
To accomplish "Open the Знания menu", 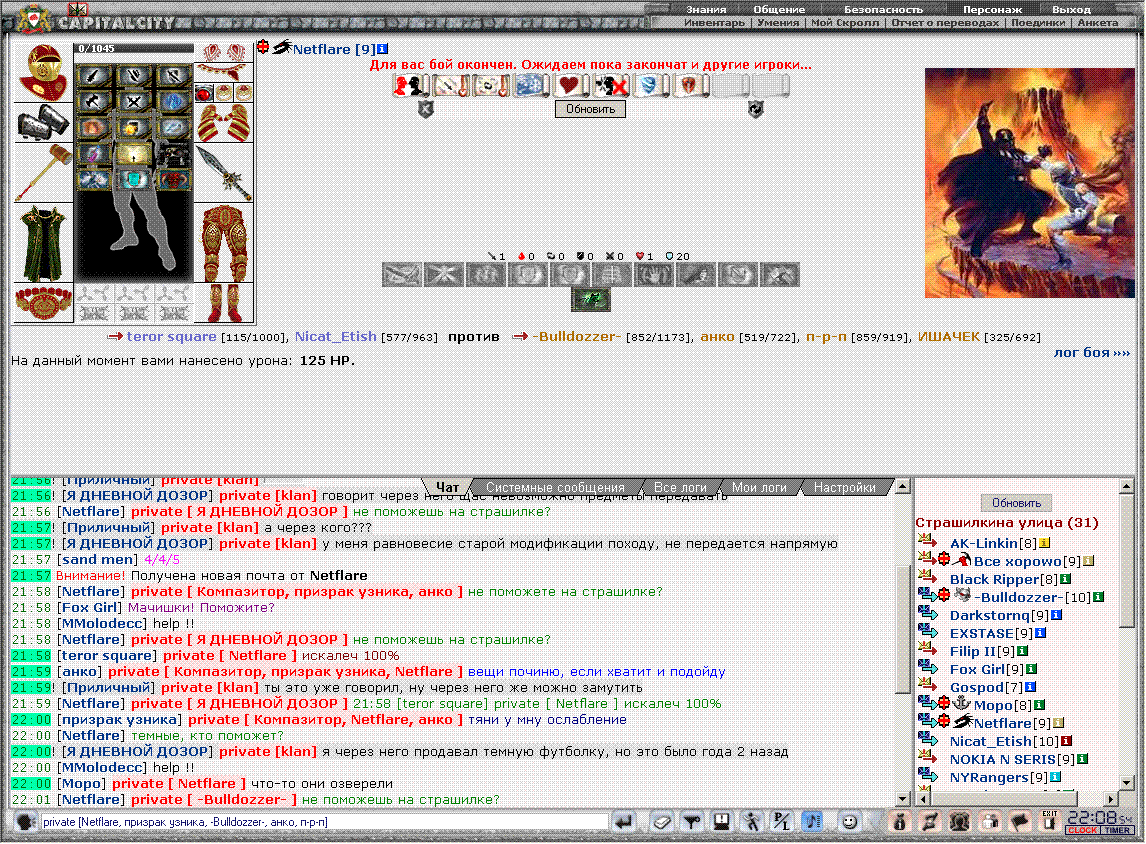I will 706,9.
